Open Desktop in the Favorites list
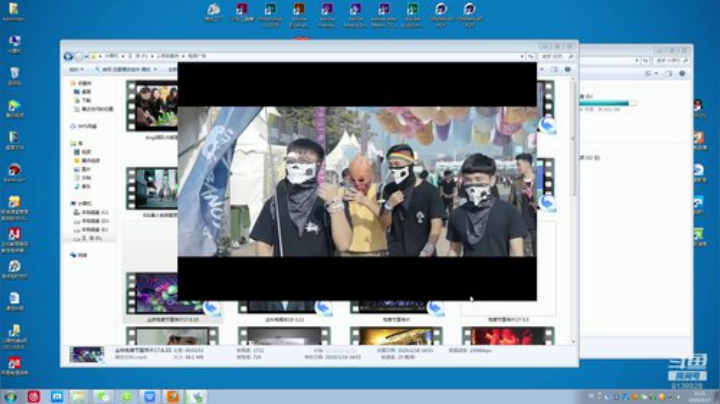Viewport: 720px width, 404px height. (82, 92)
